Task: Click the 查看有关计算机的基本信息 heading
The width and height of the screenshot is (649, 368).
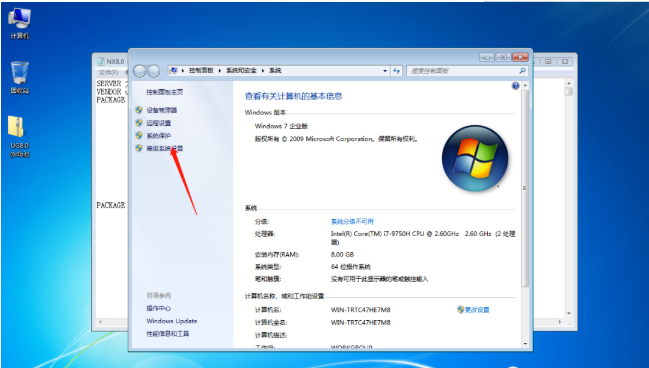Action: 293,96
